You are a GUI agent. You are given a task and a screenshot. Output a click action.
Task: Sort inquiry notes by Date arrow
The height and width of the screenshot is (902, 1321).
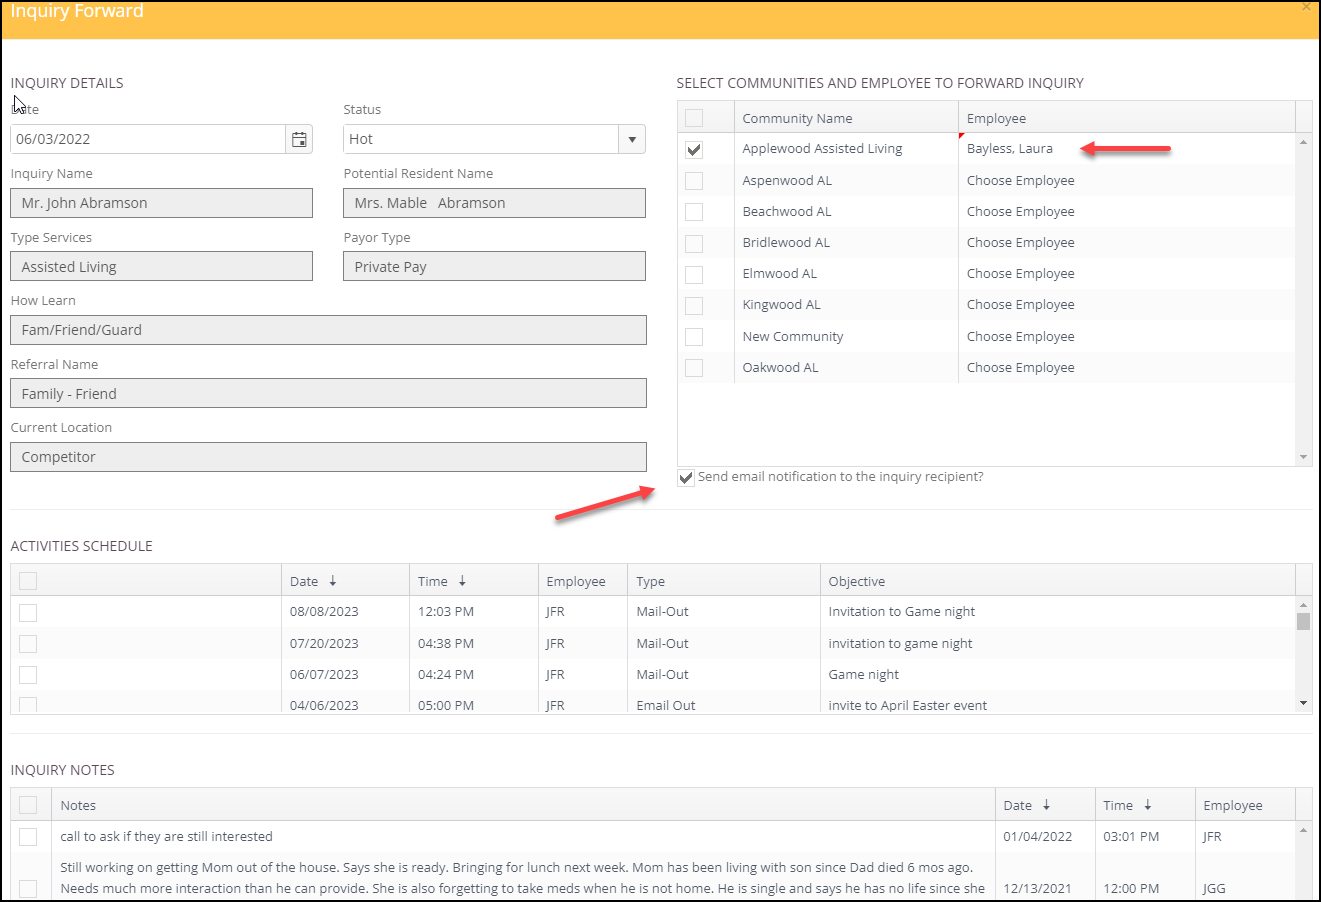point(1047,805)
